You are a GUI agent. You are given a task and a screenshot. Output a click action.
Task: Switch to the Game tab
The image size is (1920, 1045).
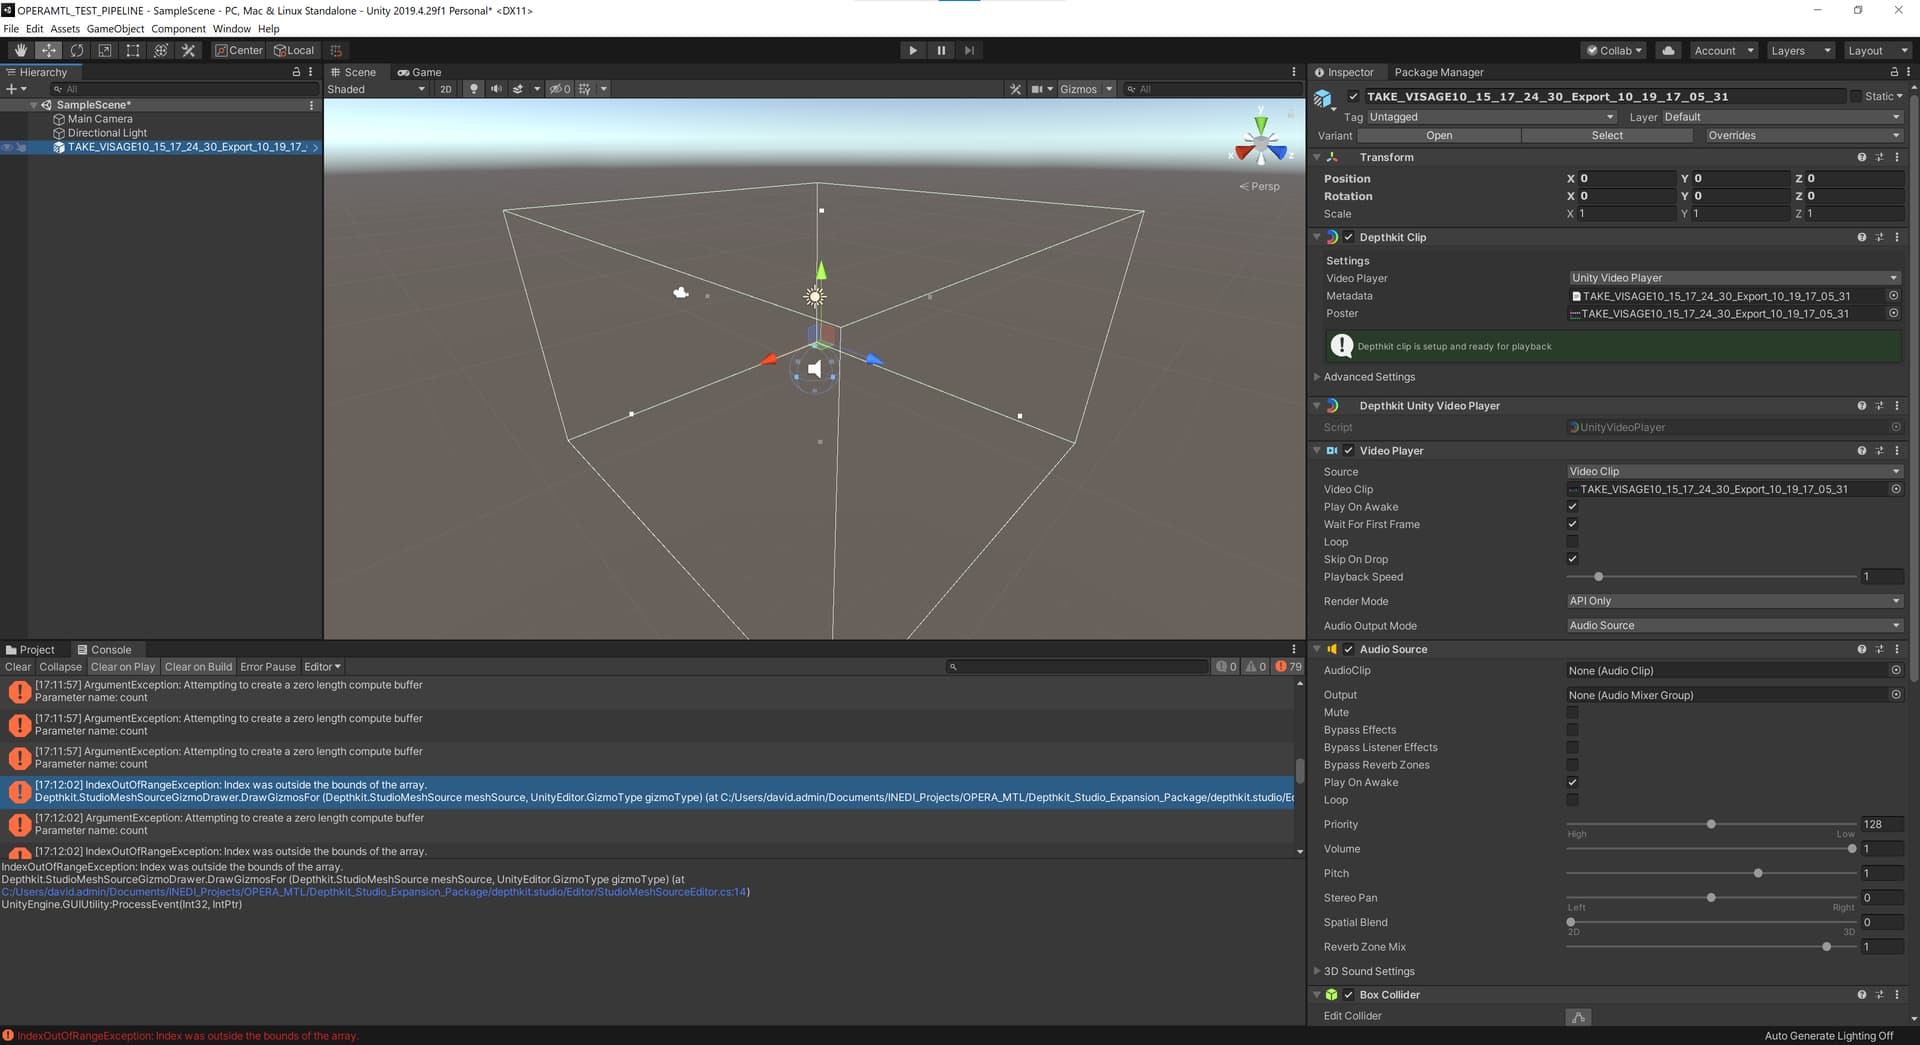click(x=419, y=72)
